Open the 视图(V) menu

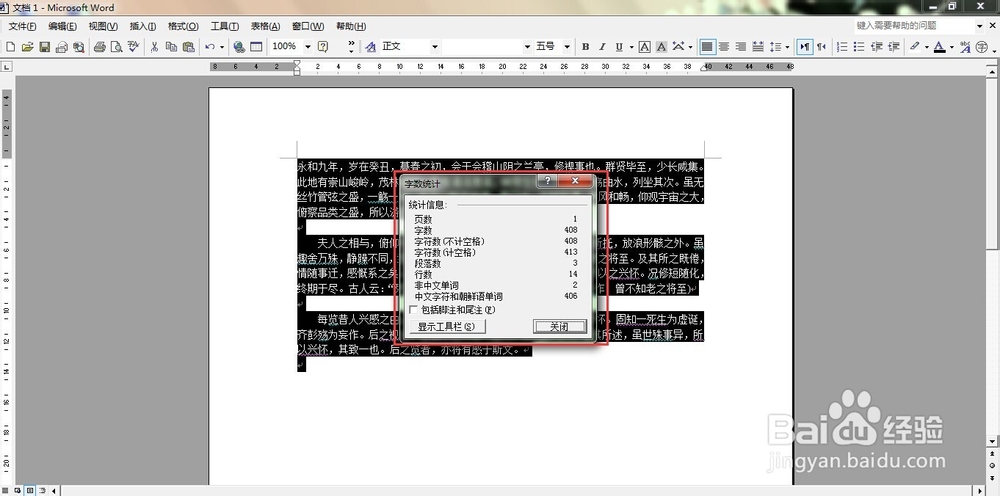pos(103,26)
